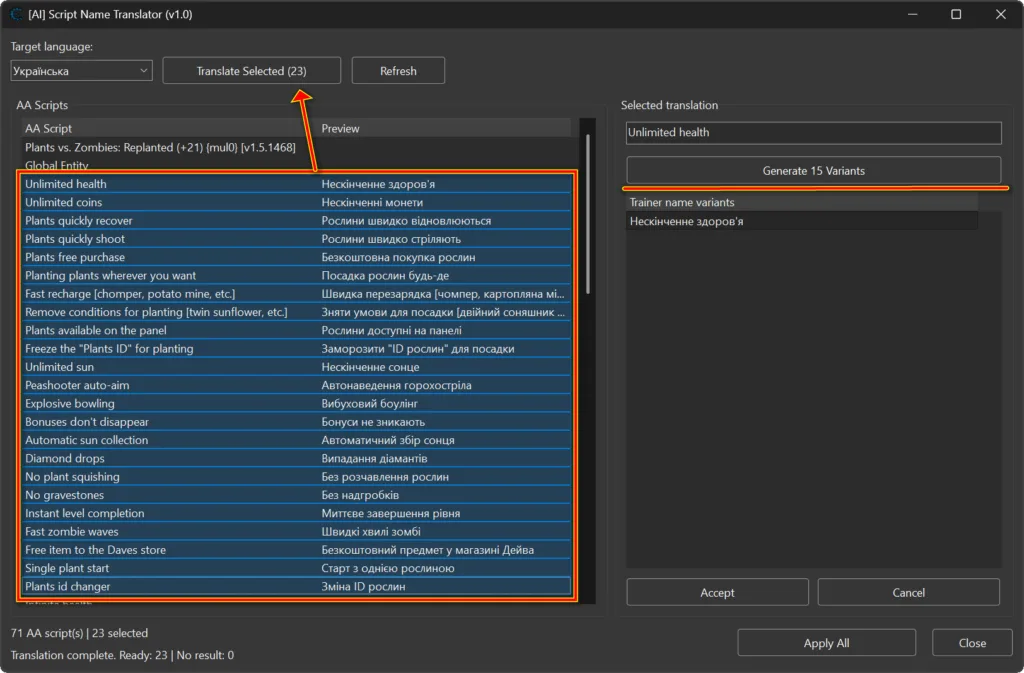The image size is (1024, 673).
Task: Select the Peashooter auto-aim row
Action: coord(296,385)
